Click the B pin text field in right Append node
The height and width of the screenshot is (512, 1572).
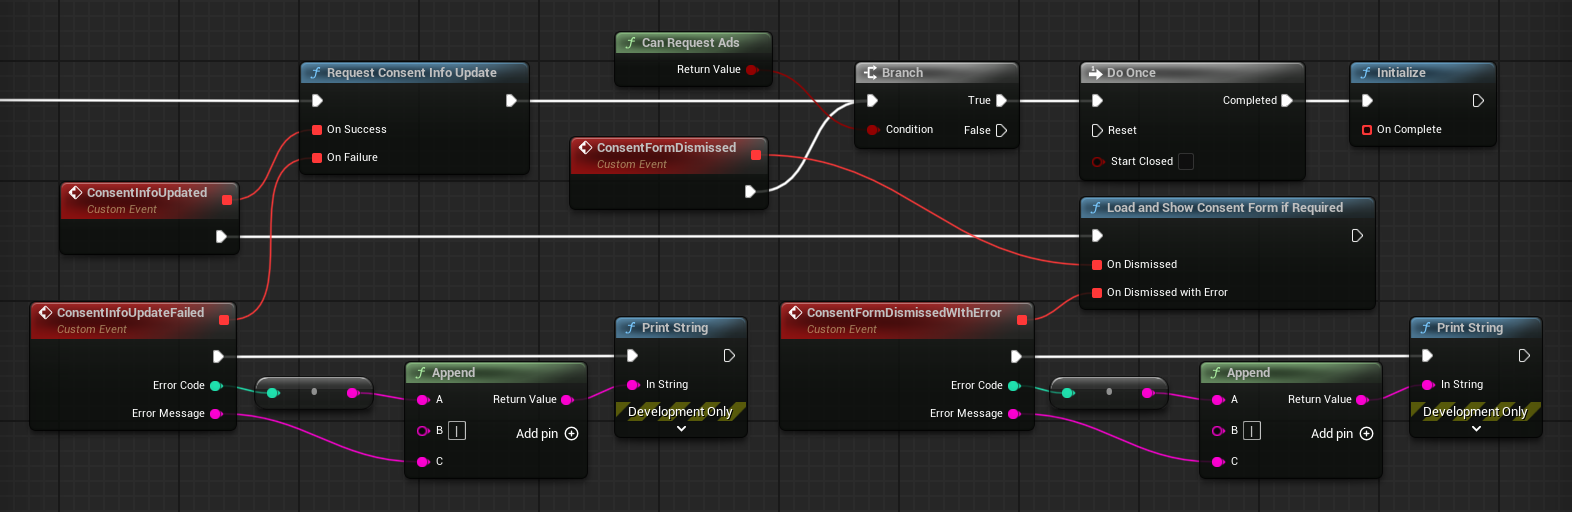(x=1252, y=431)
